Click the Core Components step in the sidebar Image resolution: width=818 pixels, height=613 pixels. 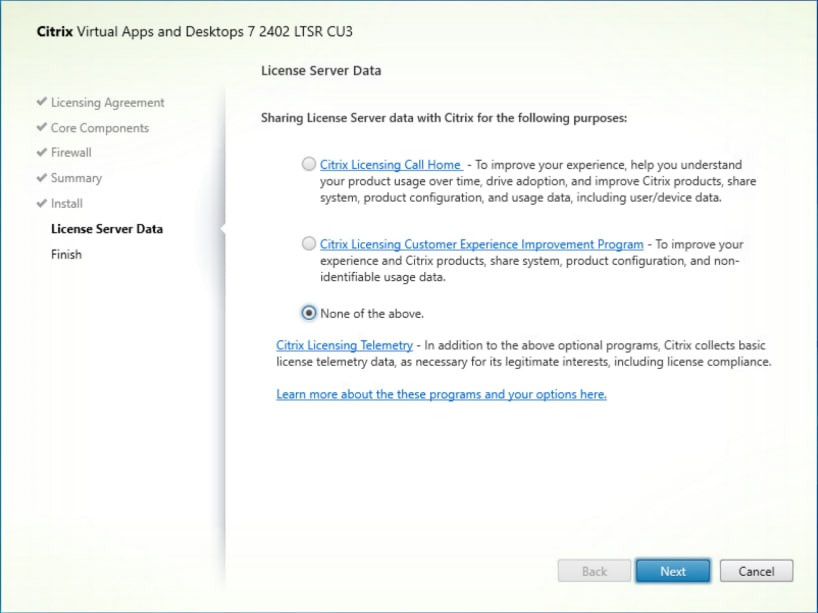[x=100, y=128]
